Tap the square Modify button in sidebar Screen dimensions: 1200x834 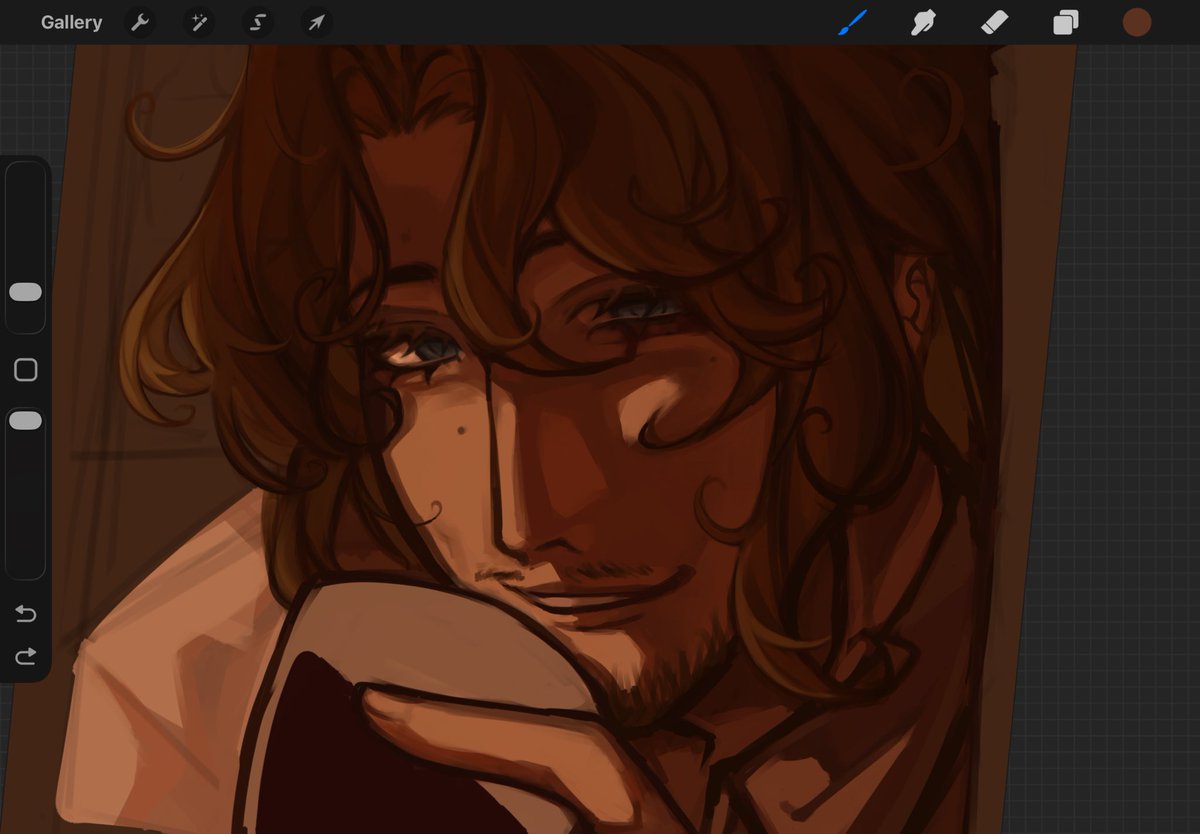[26, 370]
